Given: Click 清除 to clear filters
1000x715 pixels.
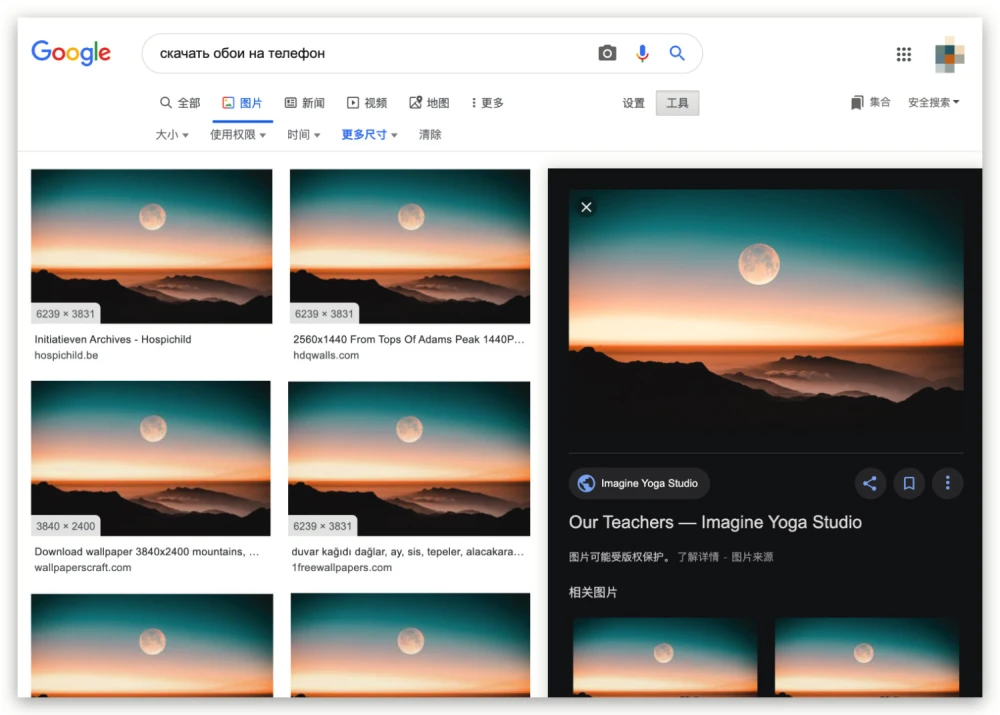Looking at the screenshot, I should click(430, 135).
